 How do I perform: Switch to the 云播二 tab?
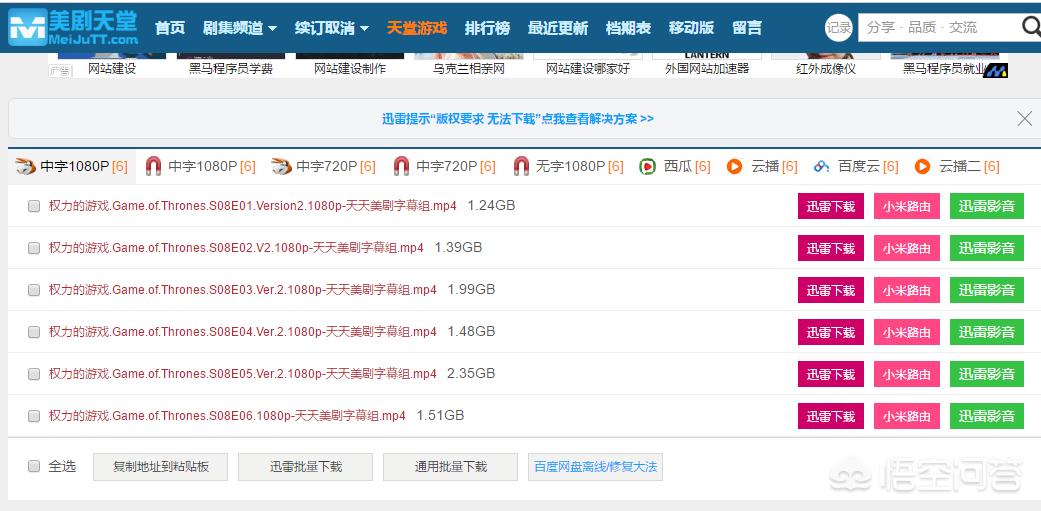957,167
